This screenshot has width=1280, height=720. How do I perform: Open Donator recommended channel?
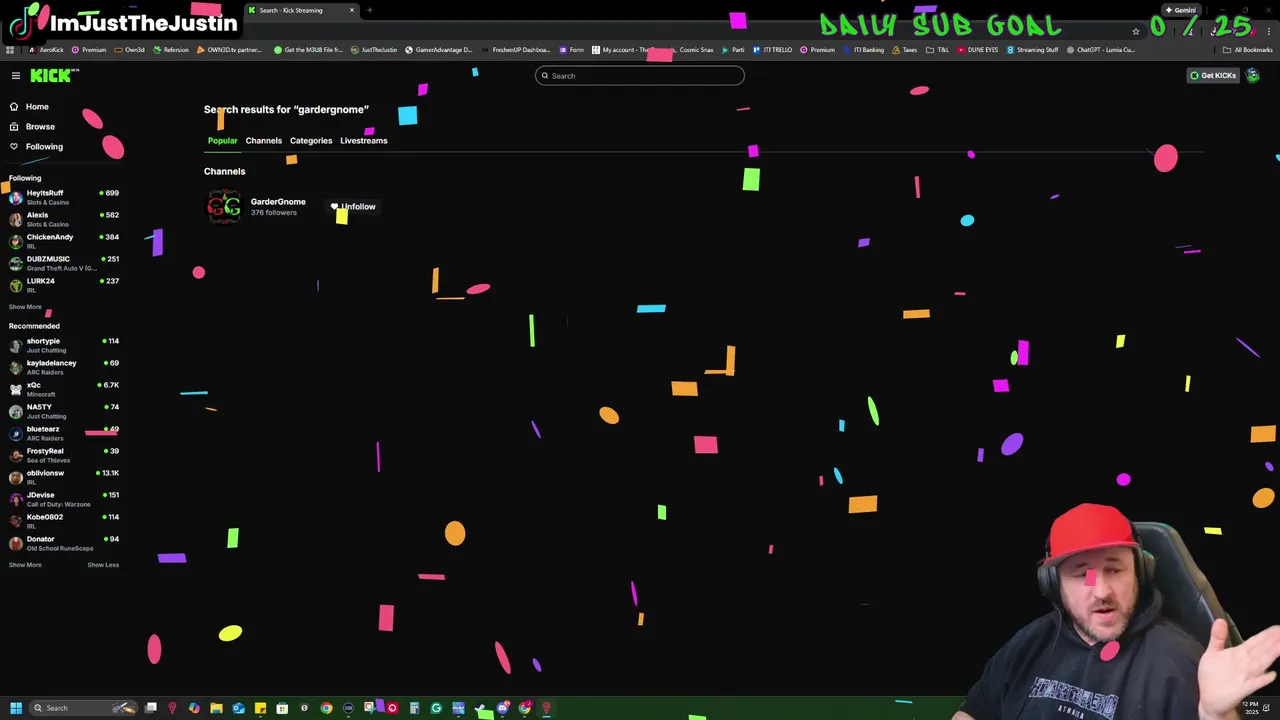coord(62,543)
